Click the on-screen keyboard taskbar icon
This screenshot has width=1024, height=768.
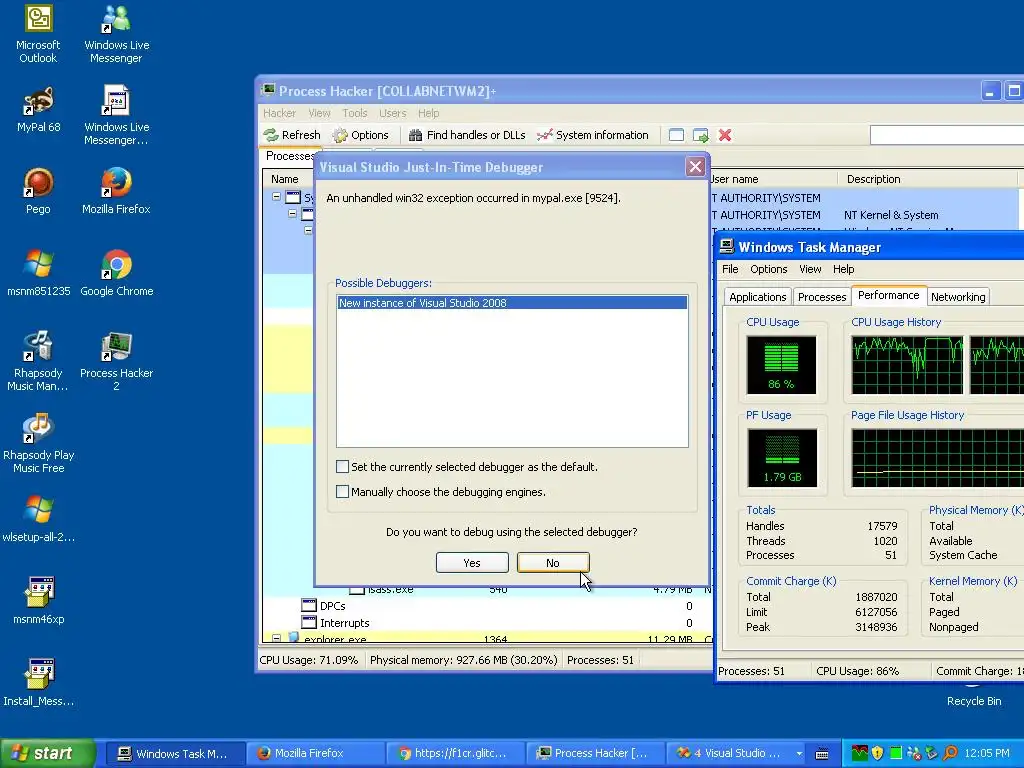tap(822, 754)
